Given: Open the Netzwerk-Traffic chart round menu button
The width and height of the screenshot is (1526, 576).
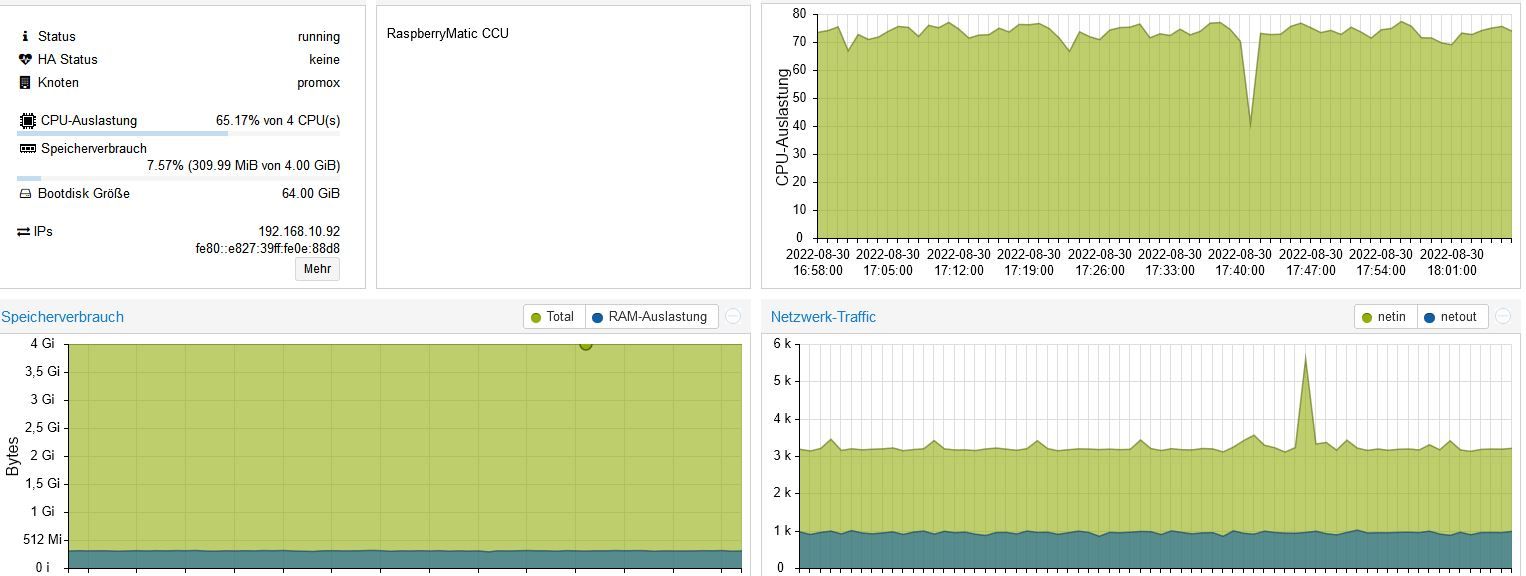Looking at the screenshot, I should [x=1502, y=316].
